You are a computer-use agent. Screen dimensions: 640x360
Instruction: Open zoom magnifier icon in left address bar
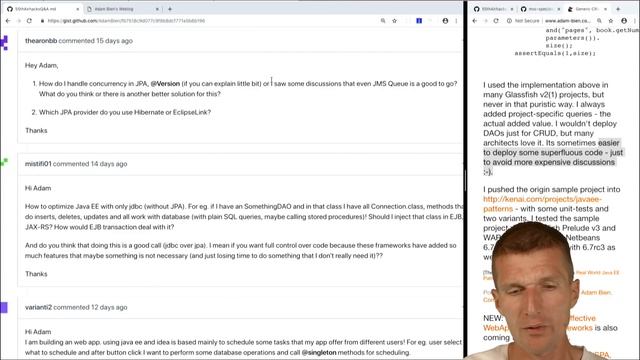pos(383,21)
